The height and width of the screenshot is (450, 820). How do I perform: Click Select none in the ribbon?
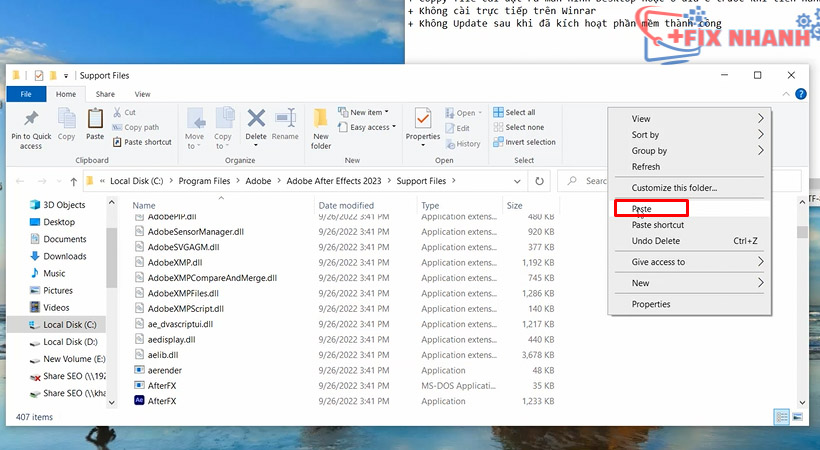pos(519,127)
